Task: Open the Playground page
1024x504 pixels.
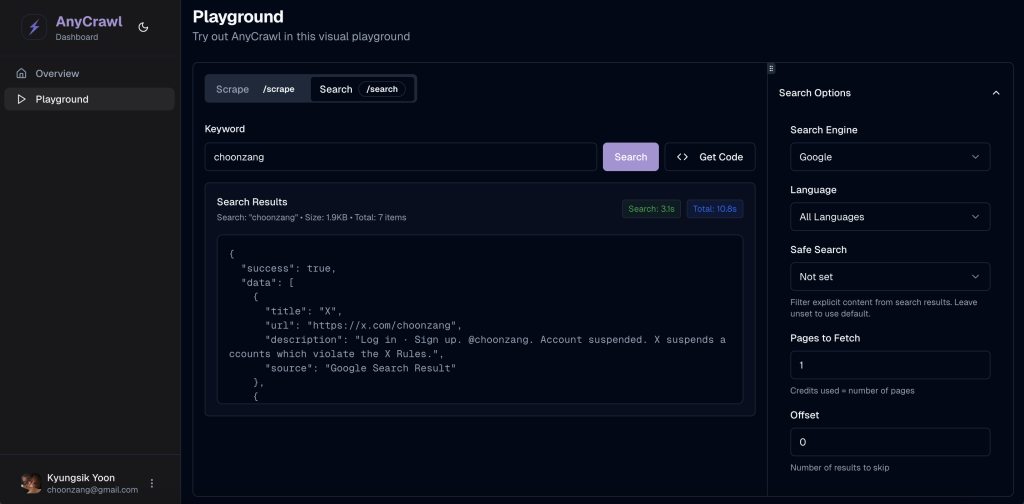Action: (x=89, y=99)
